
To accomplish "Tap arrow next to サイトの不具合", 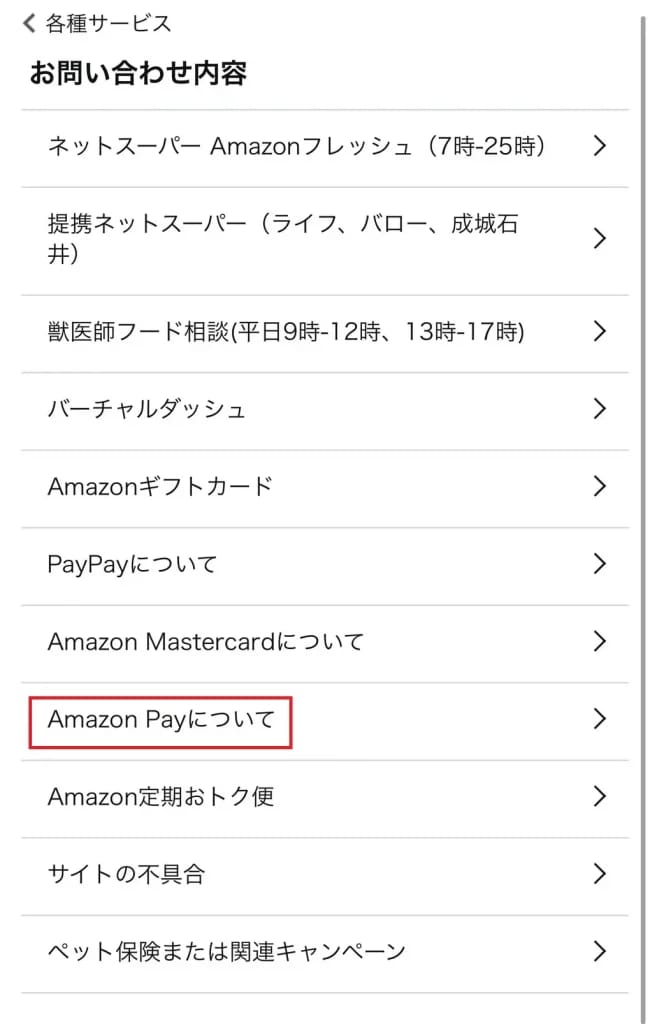I will tap(599, 874).
